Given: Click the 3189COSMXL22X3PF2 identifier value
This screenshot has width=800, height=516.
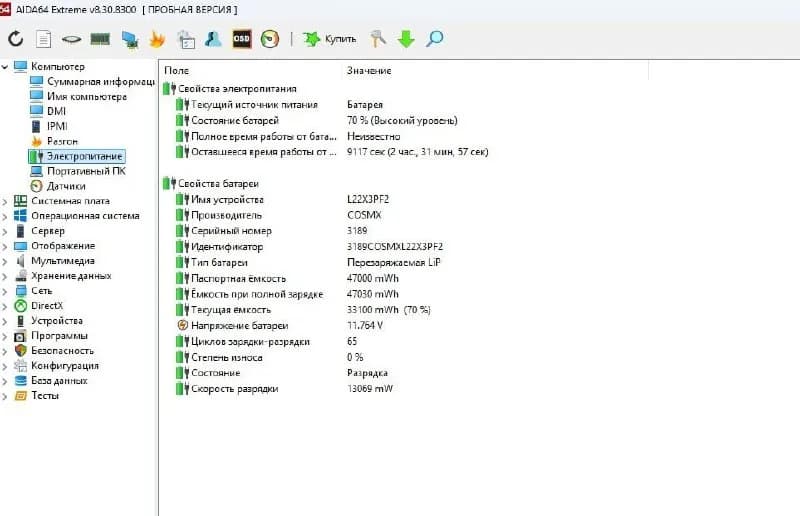Looking at the screenshot, I should [x=395, y=247].
